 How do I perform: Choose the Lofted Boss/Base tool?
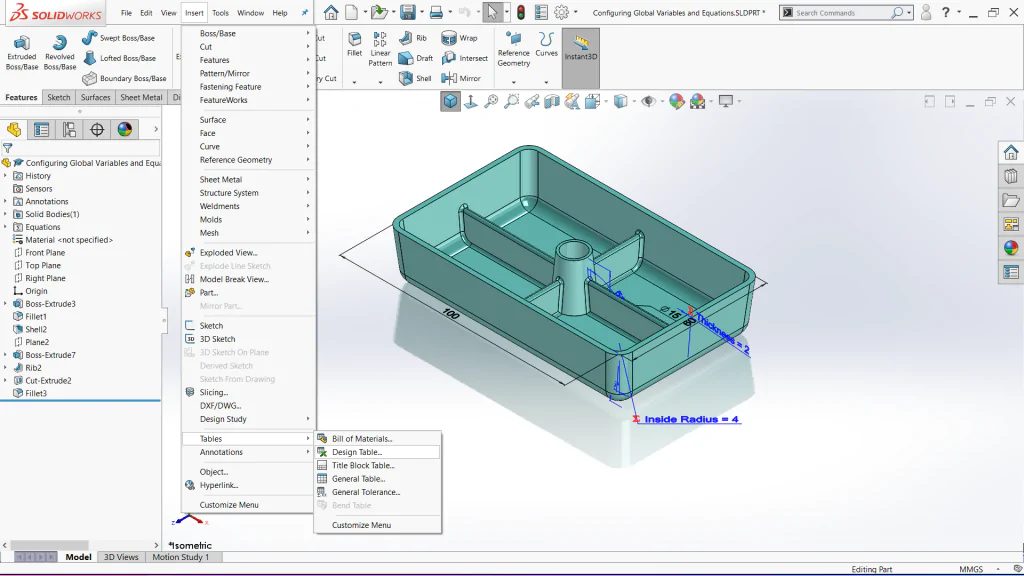point(120,58)
